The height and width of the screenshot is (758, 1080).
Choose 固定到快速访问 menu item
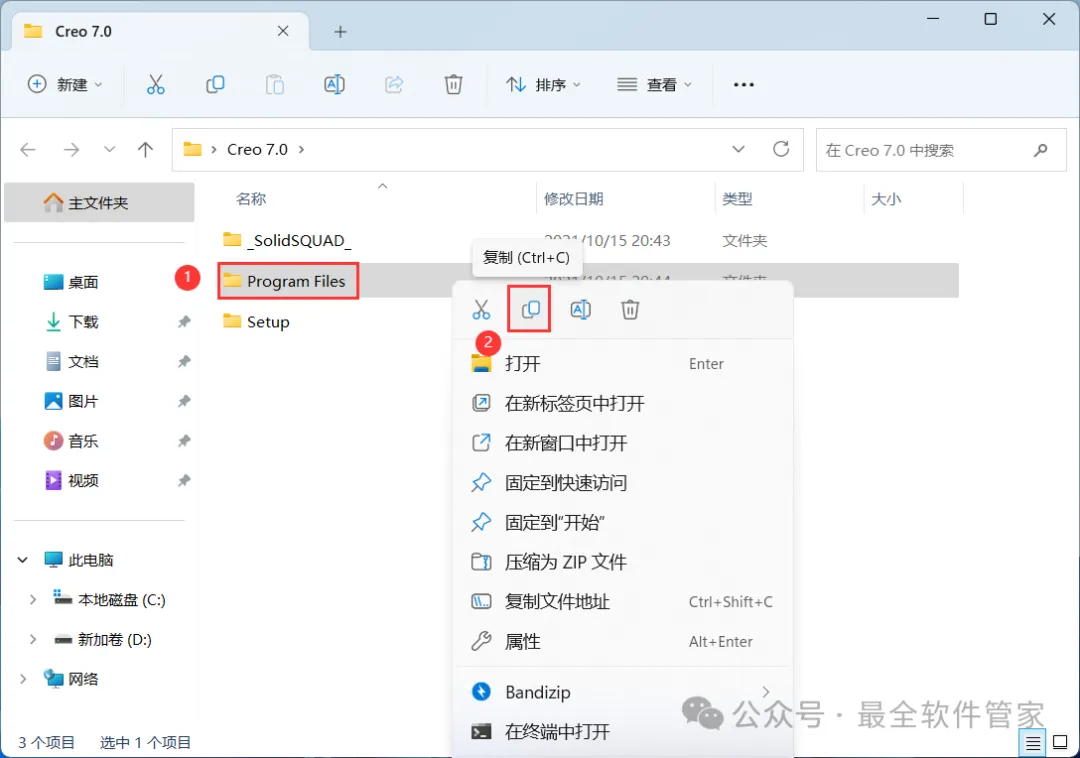pos(623,483)
